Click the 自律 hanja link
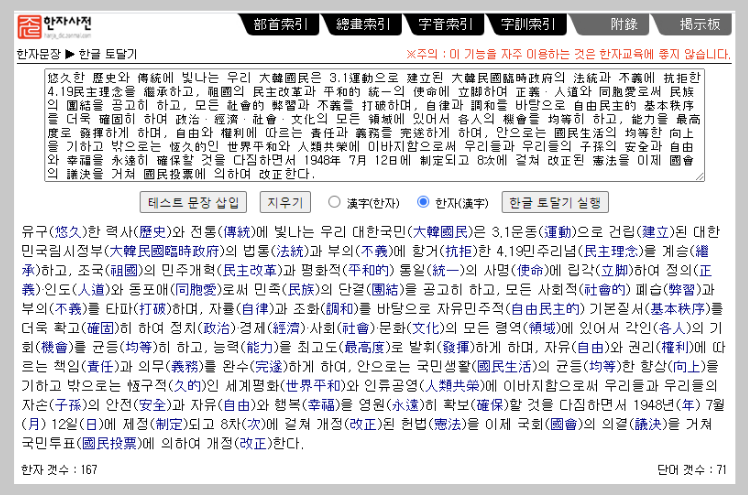748x495 pixels. click(255, 309)
